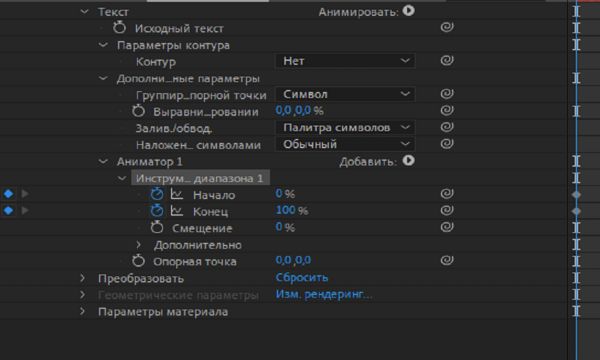Screen dimensions: 600x360
Task: Collapse the Параметры контура group
Action: (x=103, y=45)
